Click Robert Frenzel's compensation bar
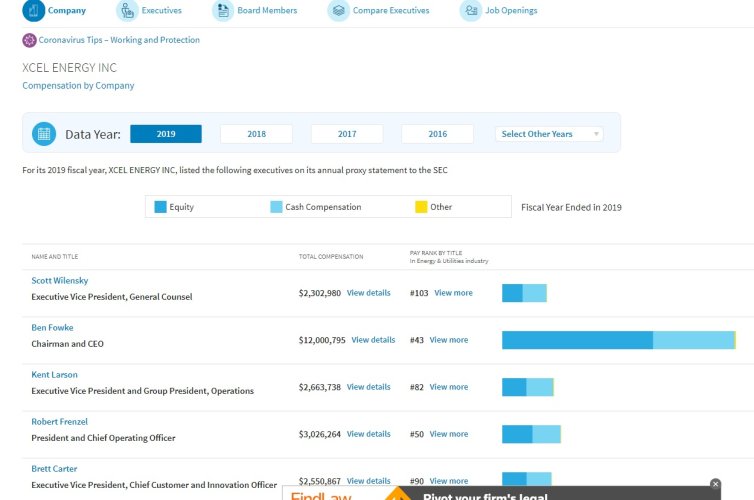754x500 pixels. point(531,434)
